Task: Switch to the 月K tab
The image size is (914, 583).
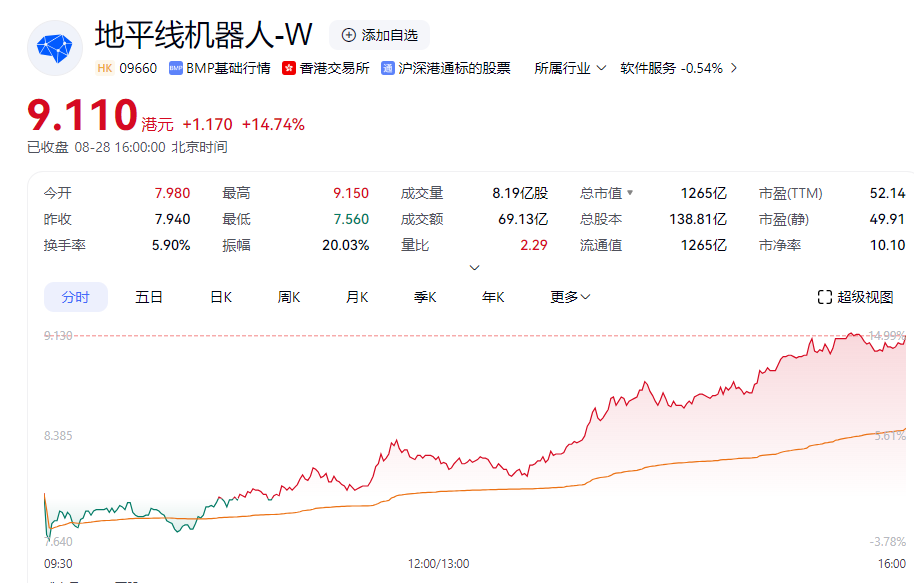Action: [357, 297]
